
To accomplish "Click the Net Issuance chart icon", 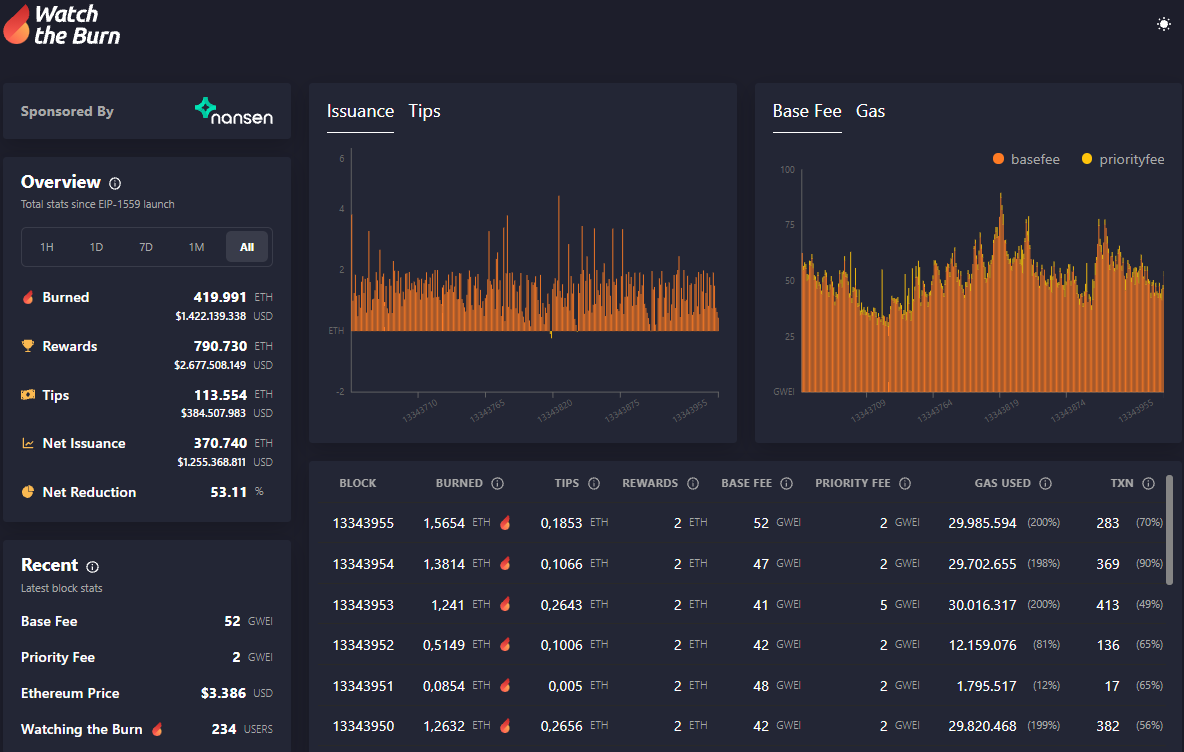I will [28, 443].
